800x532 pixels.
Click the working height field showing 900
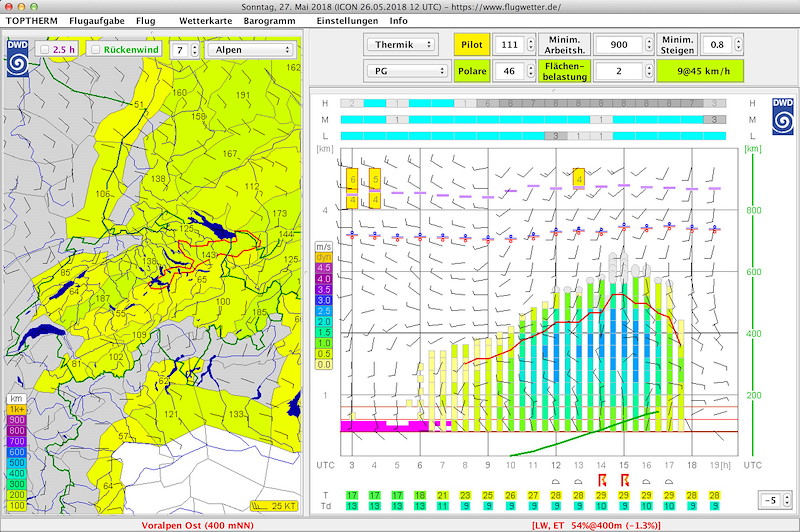[619, 44]
